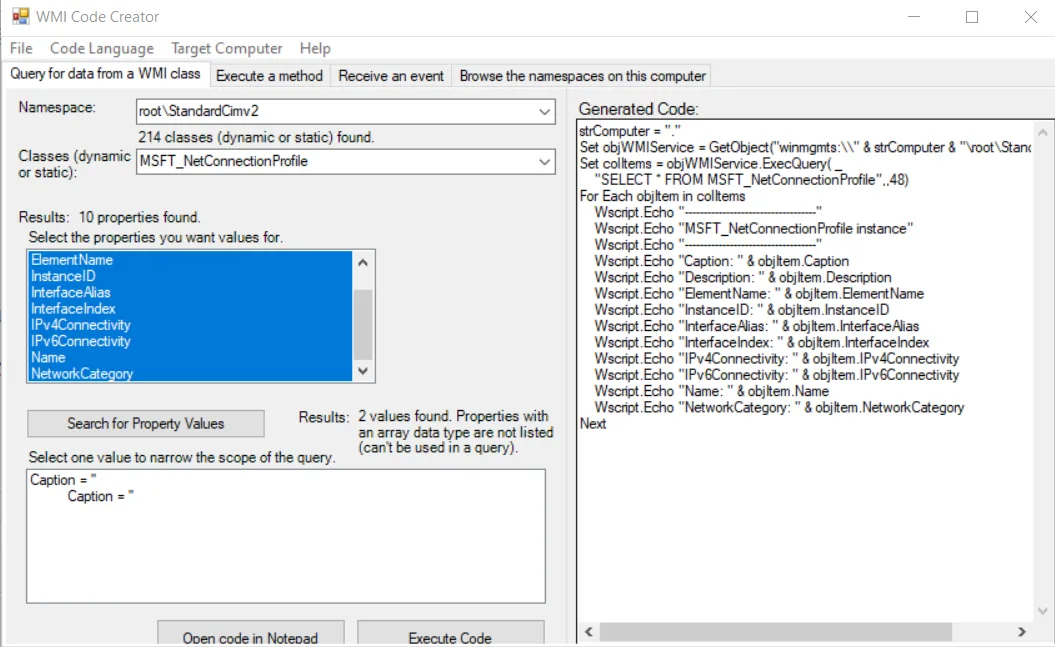
Task: Switch to the Execute a method tab
Action: (x=269, y=76)
